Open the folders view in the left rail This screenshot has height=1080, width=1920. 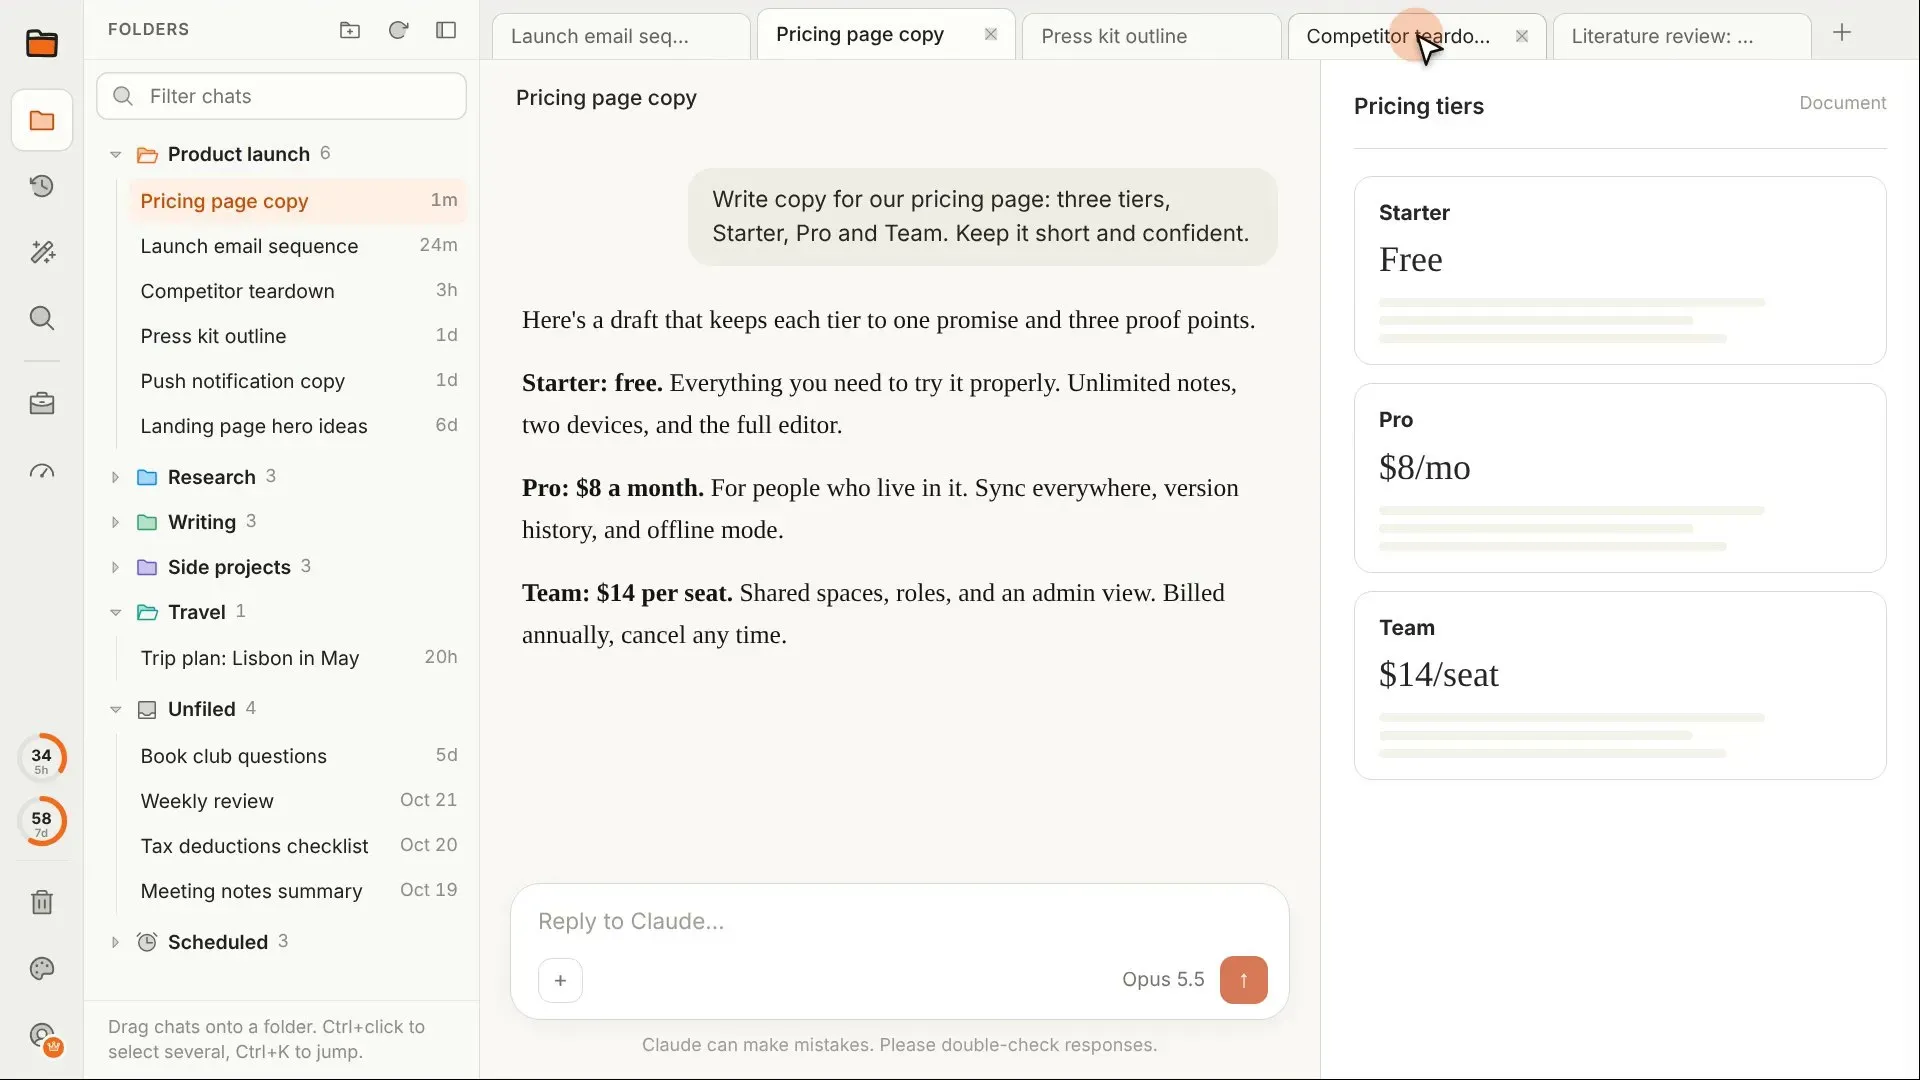click(x=42, y=121)
